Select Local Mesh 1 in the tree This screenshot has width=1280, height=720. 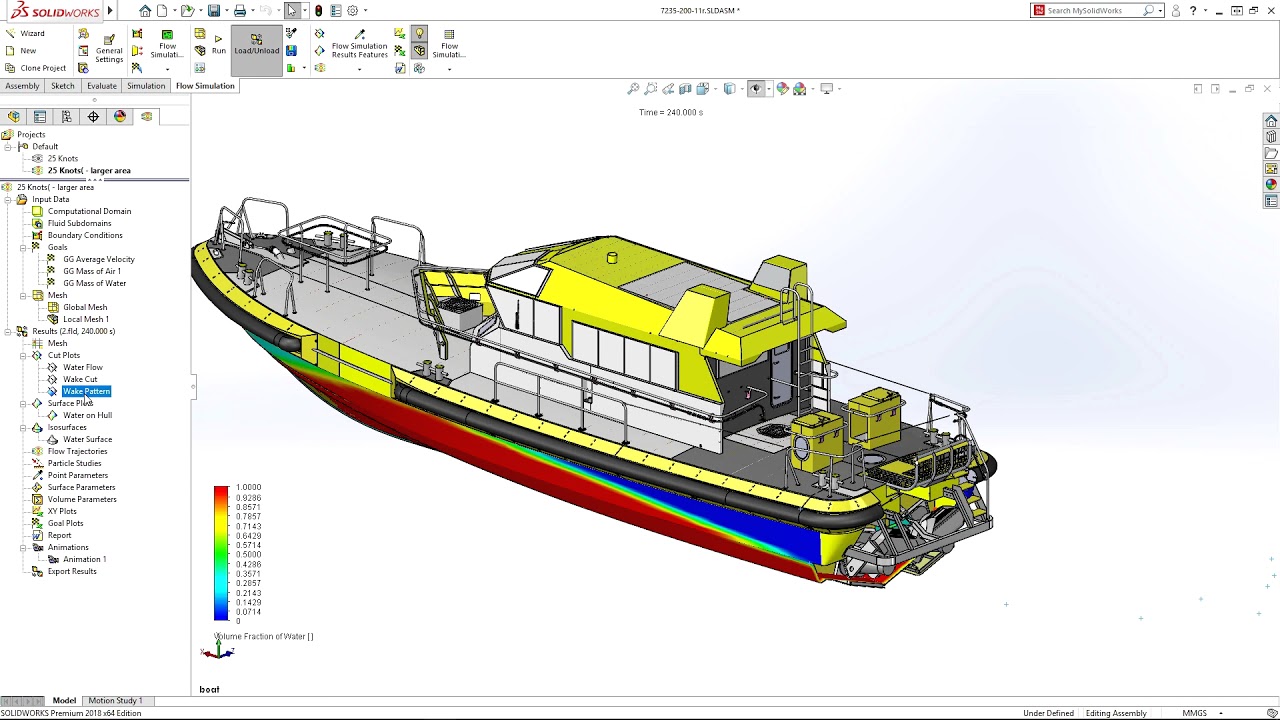click(86, 319)
